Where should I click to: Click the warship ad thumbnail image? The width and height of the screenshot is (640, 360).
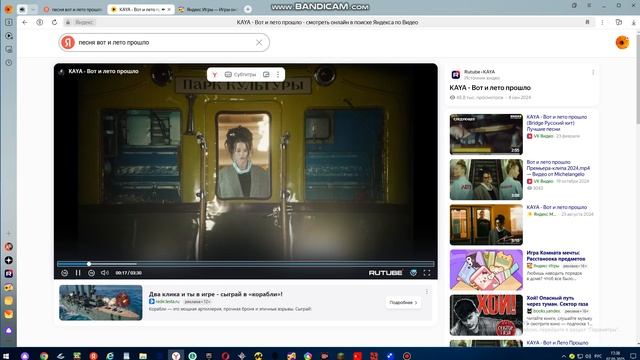(101, 302)
